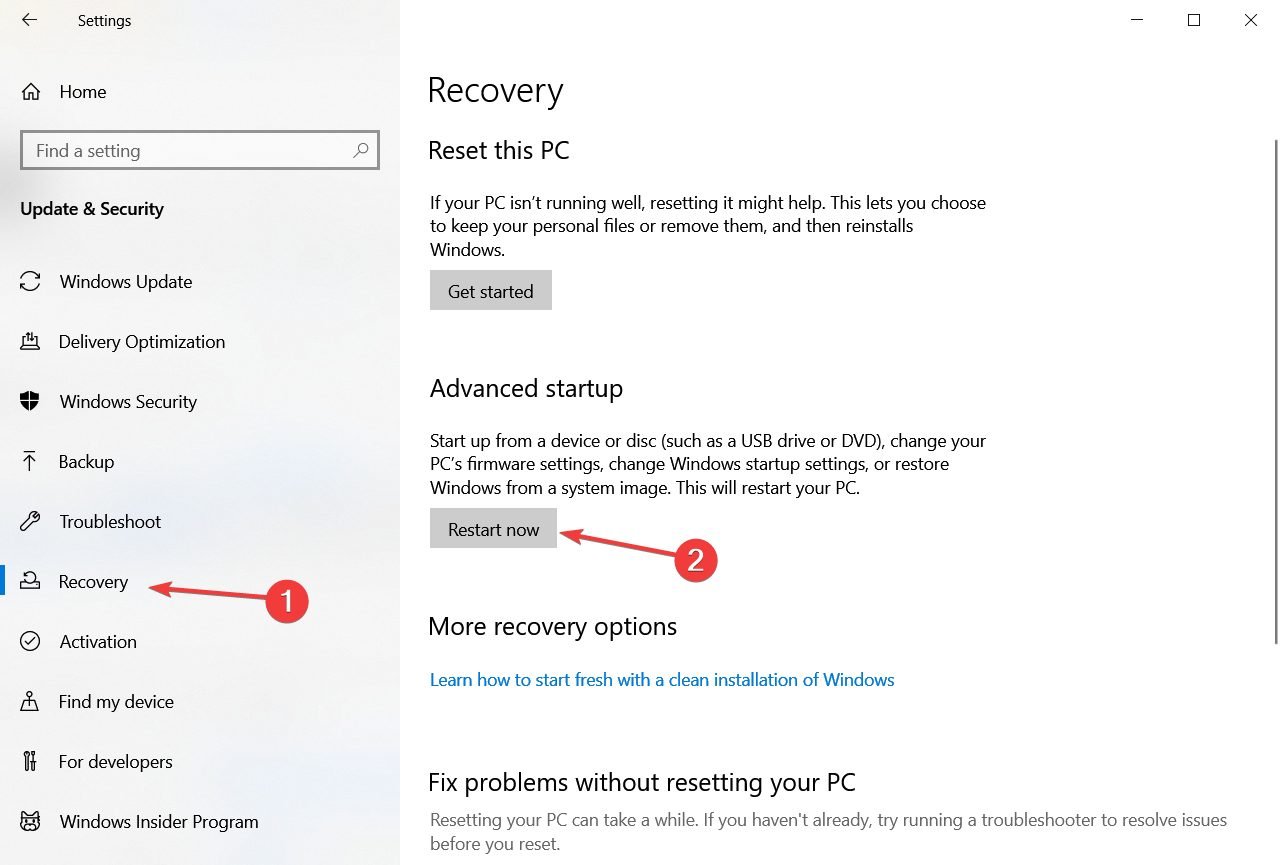Focus the Find a setting search box
The image size is (1280, 865).
point(200,150)
